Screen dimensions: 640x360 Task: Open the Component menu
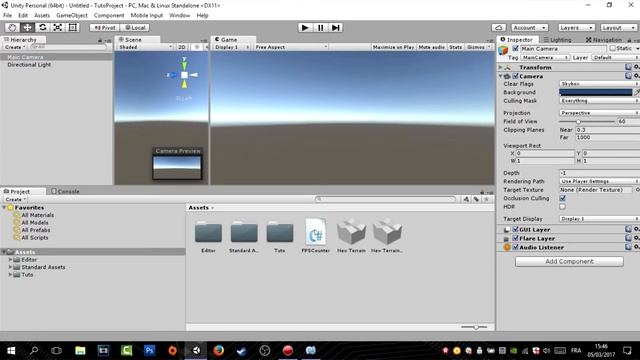(109, 15)
